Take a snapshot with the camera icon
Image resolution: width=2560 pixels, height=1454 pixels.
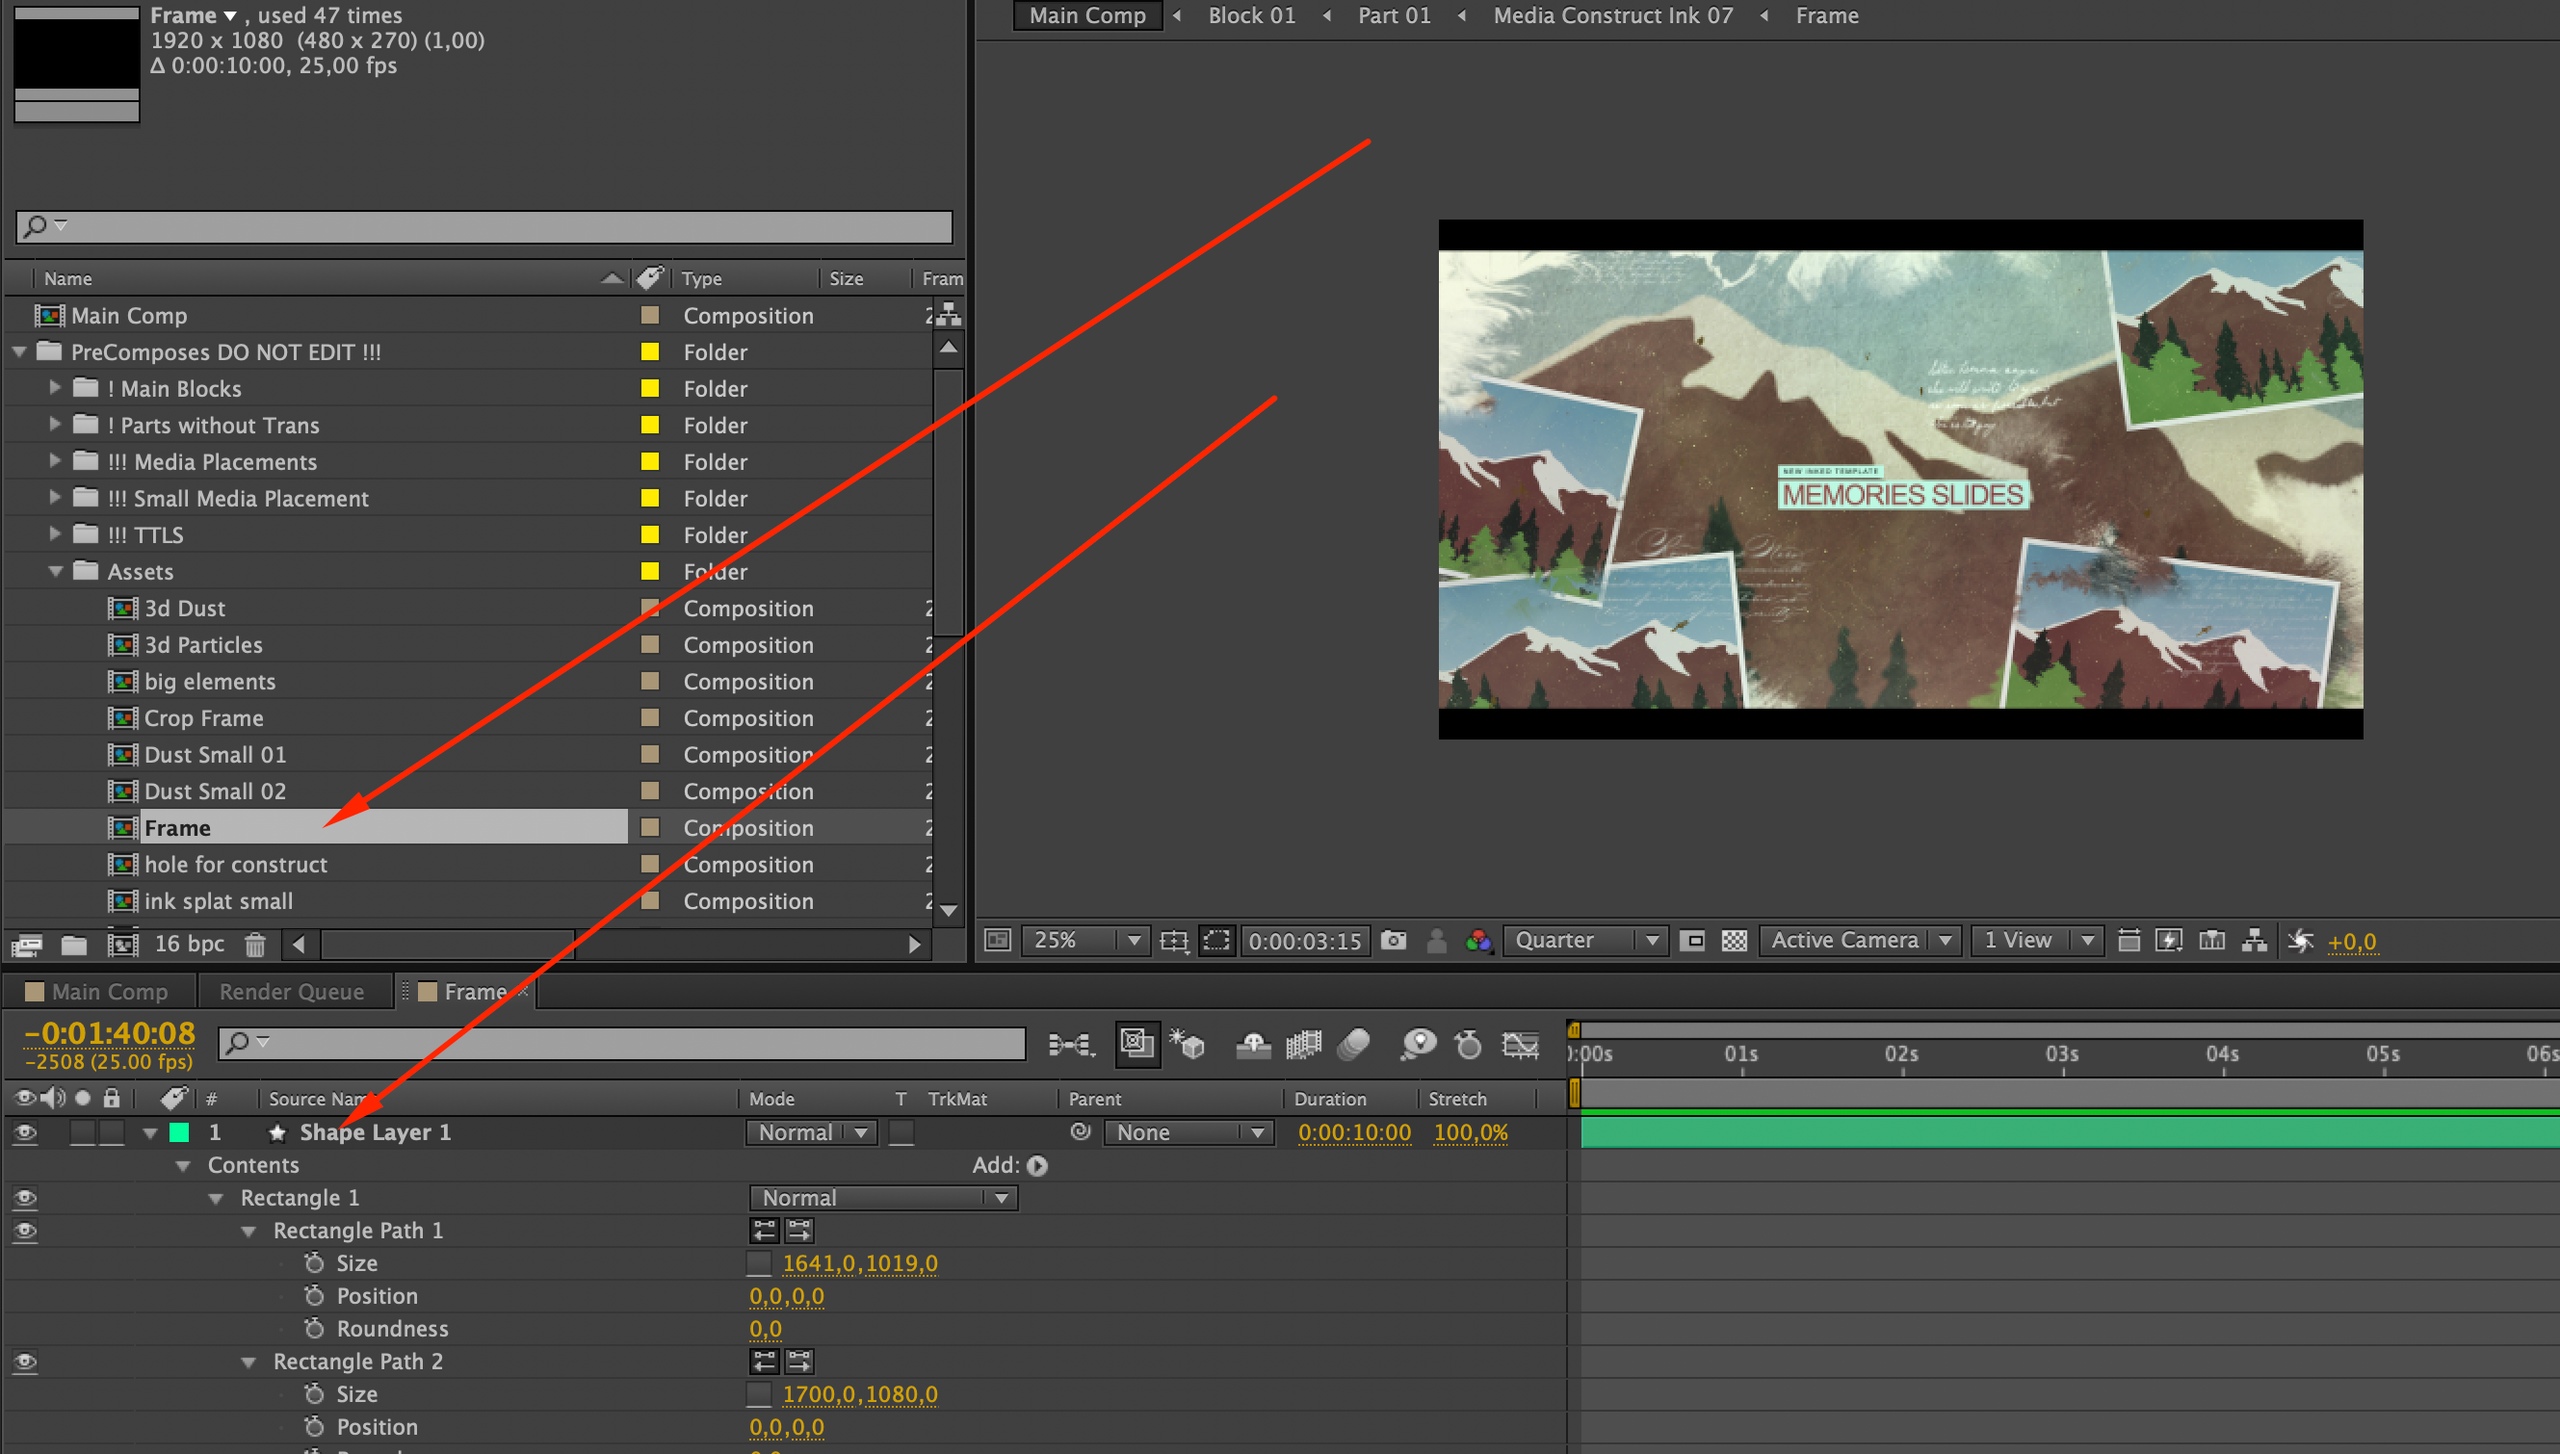point(1393,940)
